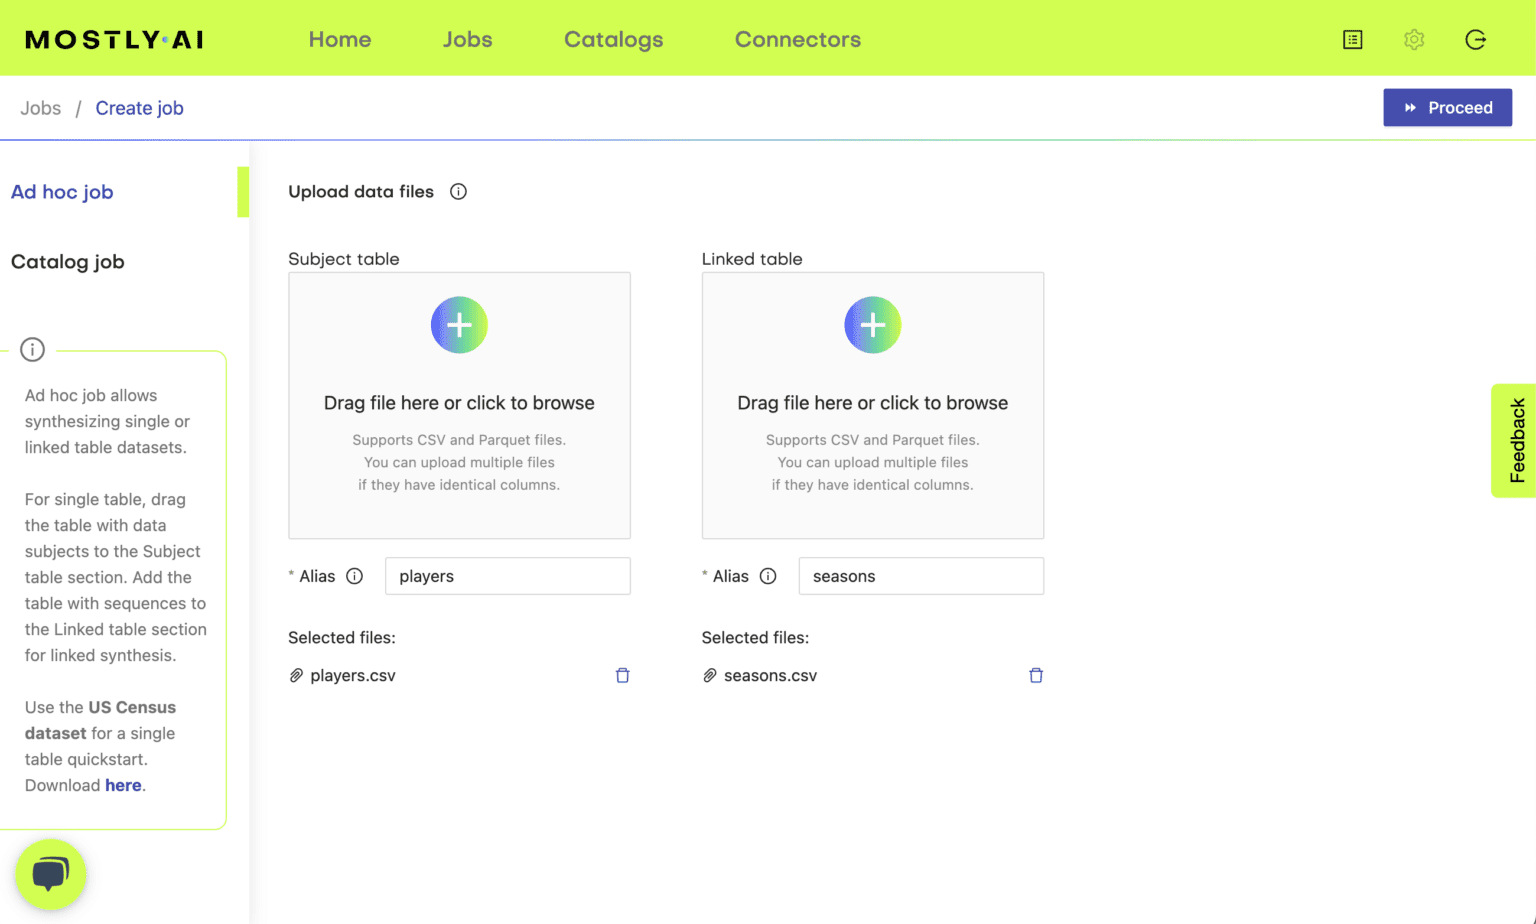Image resolution: width=1536 pixels, height=924 pixels.
Task: Click the Proceed button
Action: click(1447, 108)
